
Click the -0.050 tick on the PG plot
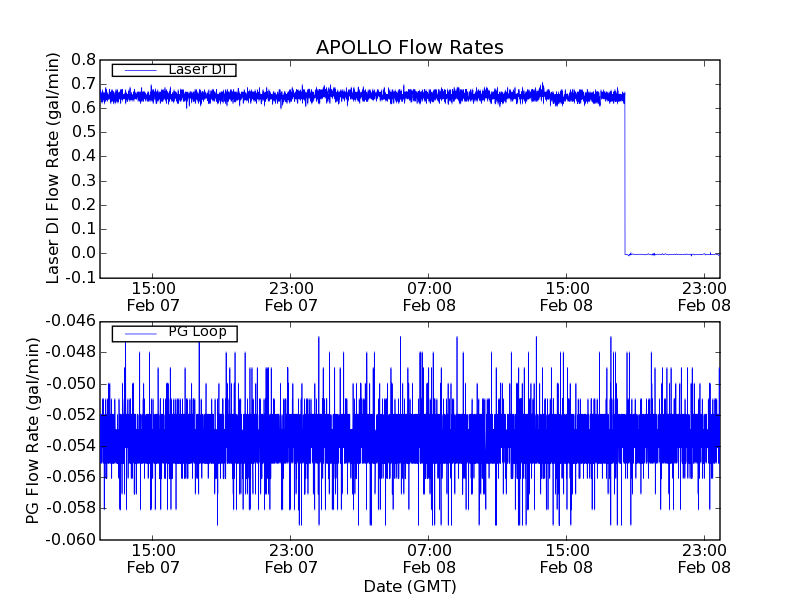pyautogui.click(x=71, y=384)
